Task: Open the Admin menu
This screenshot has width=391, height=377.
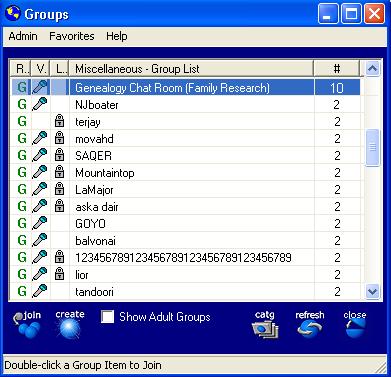Action: tap(23, 36)
